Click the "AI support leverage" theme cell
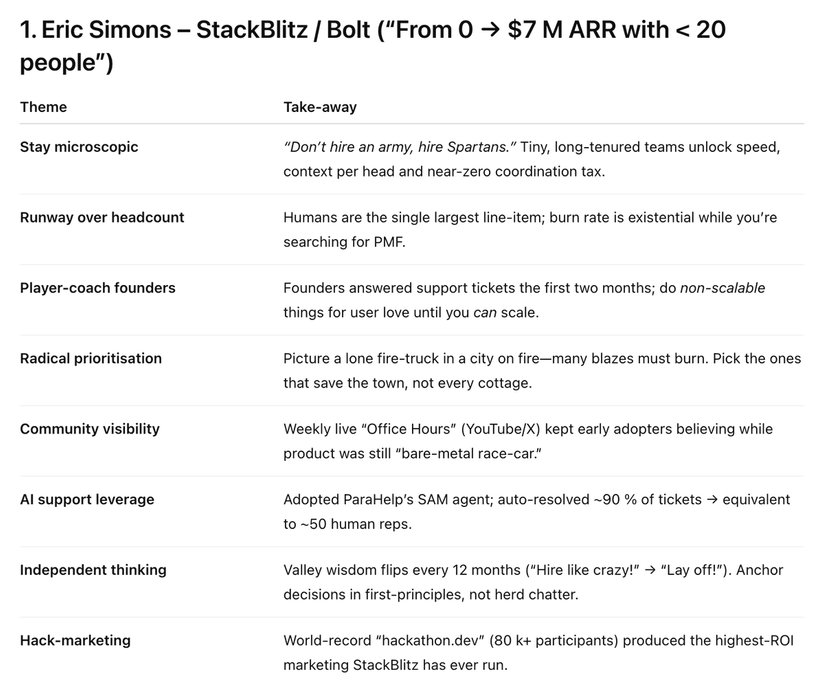Image resolution: width=824 pixels, height=700 pixels. [87, 499]
